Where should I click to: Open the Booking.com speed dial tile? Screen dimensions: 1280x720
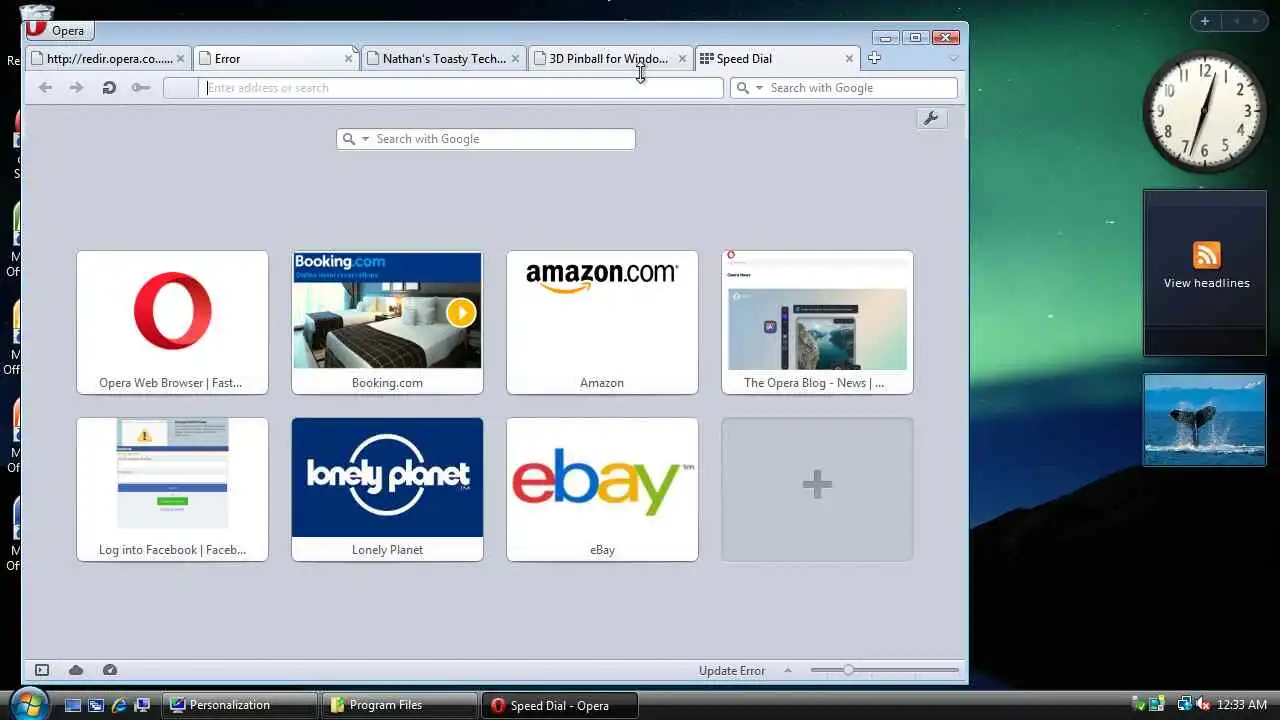coord(387,322)
